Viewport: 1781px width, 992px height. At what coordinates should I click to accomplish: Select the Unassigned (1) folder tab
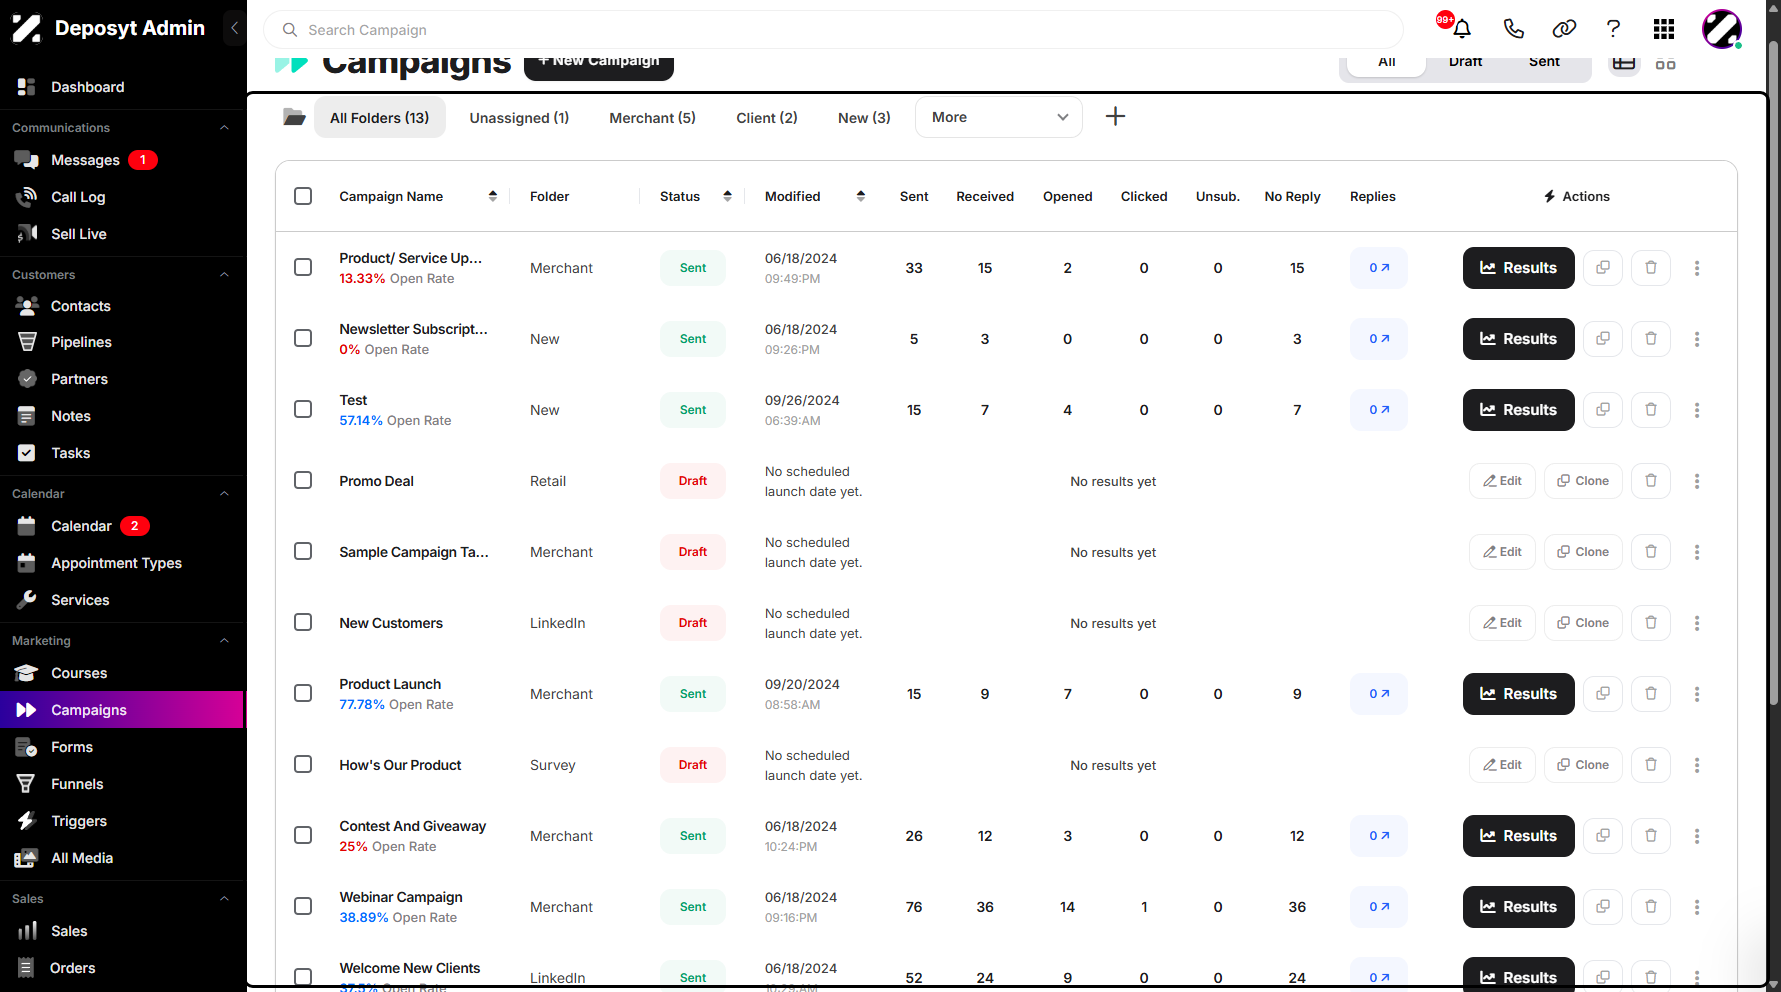coord(519,118)
